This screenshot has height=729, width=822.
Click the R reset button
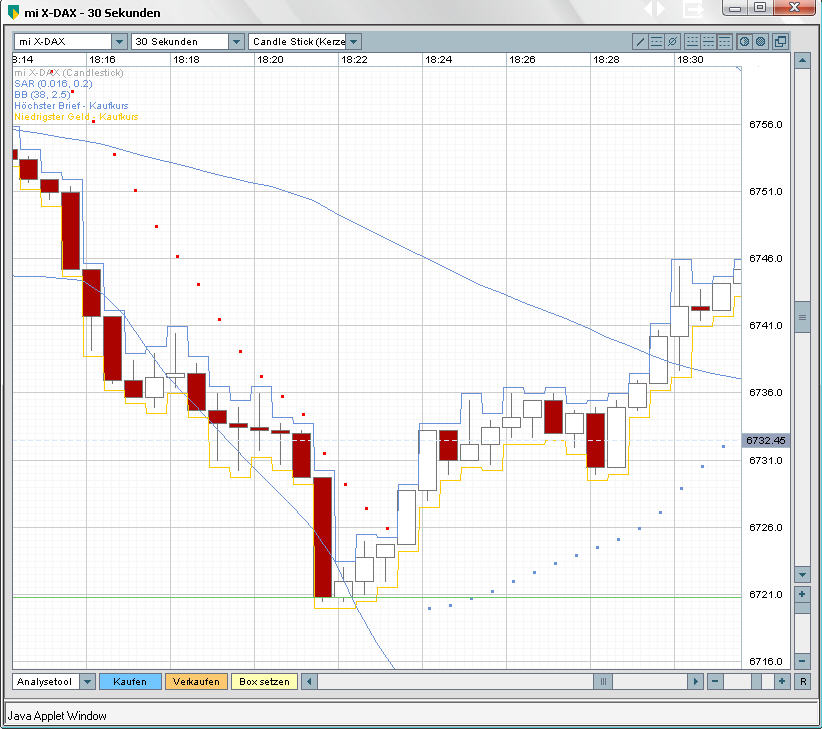803,681
